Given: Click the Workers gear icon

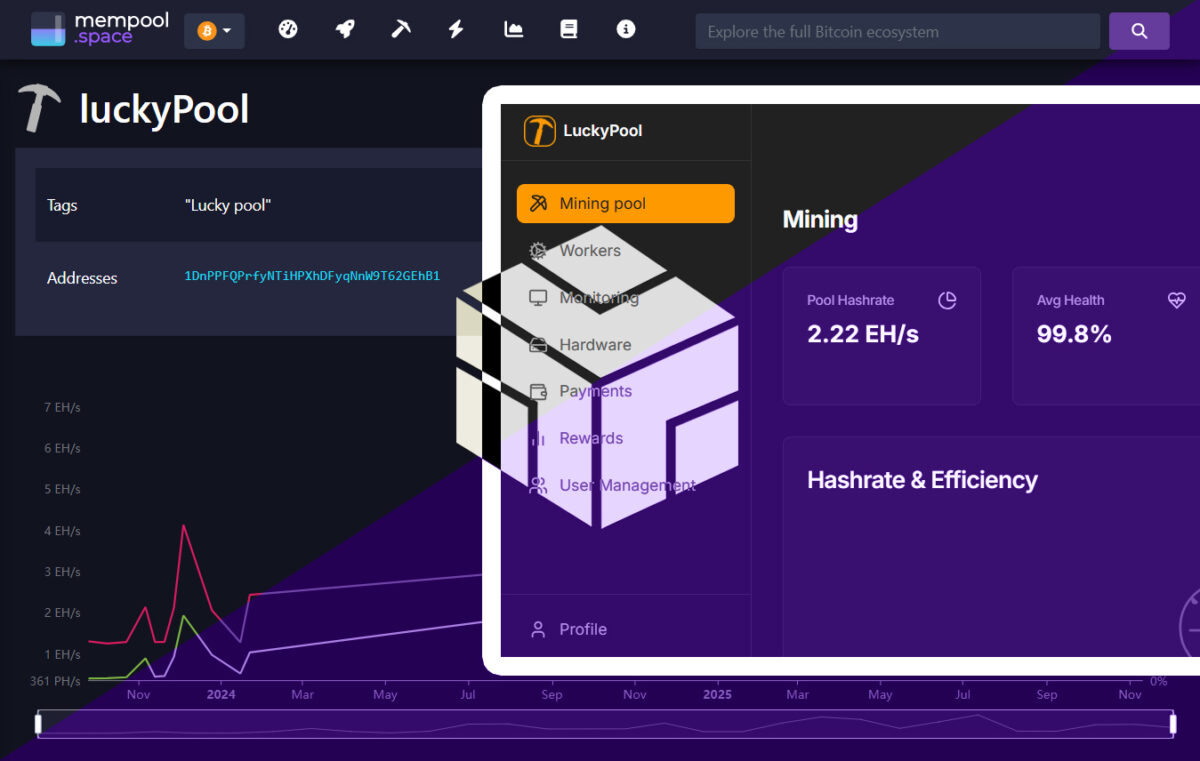Looking at the screenshot, I should tap(538, 251).
